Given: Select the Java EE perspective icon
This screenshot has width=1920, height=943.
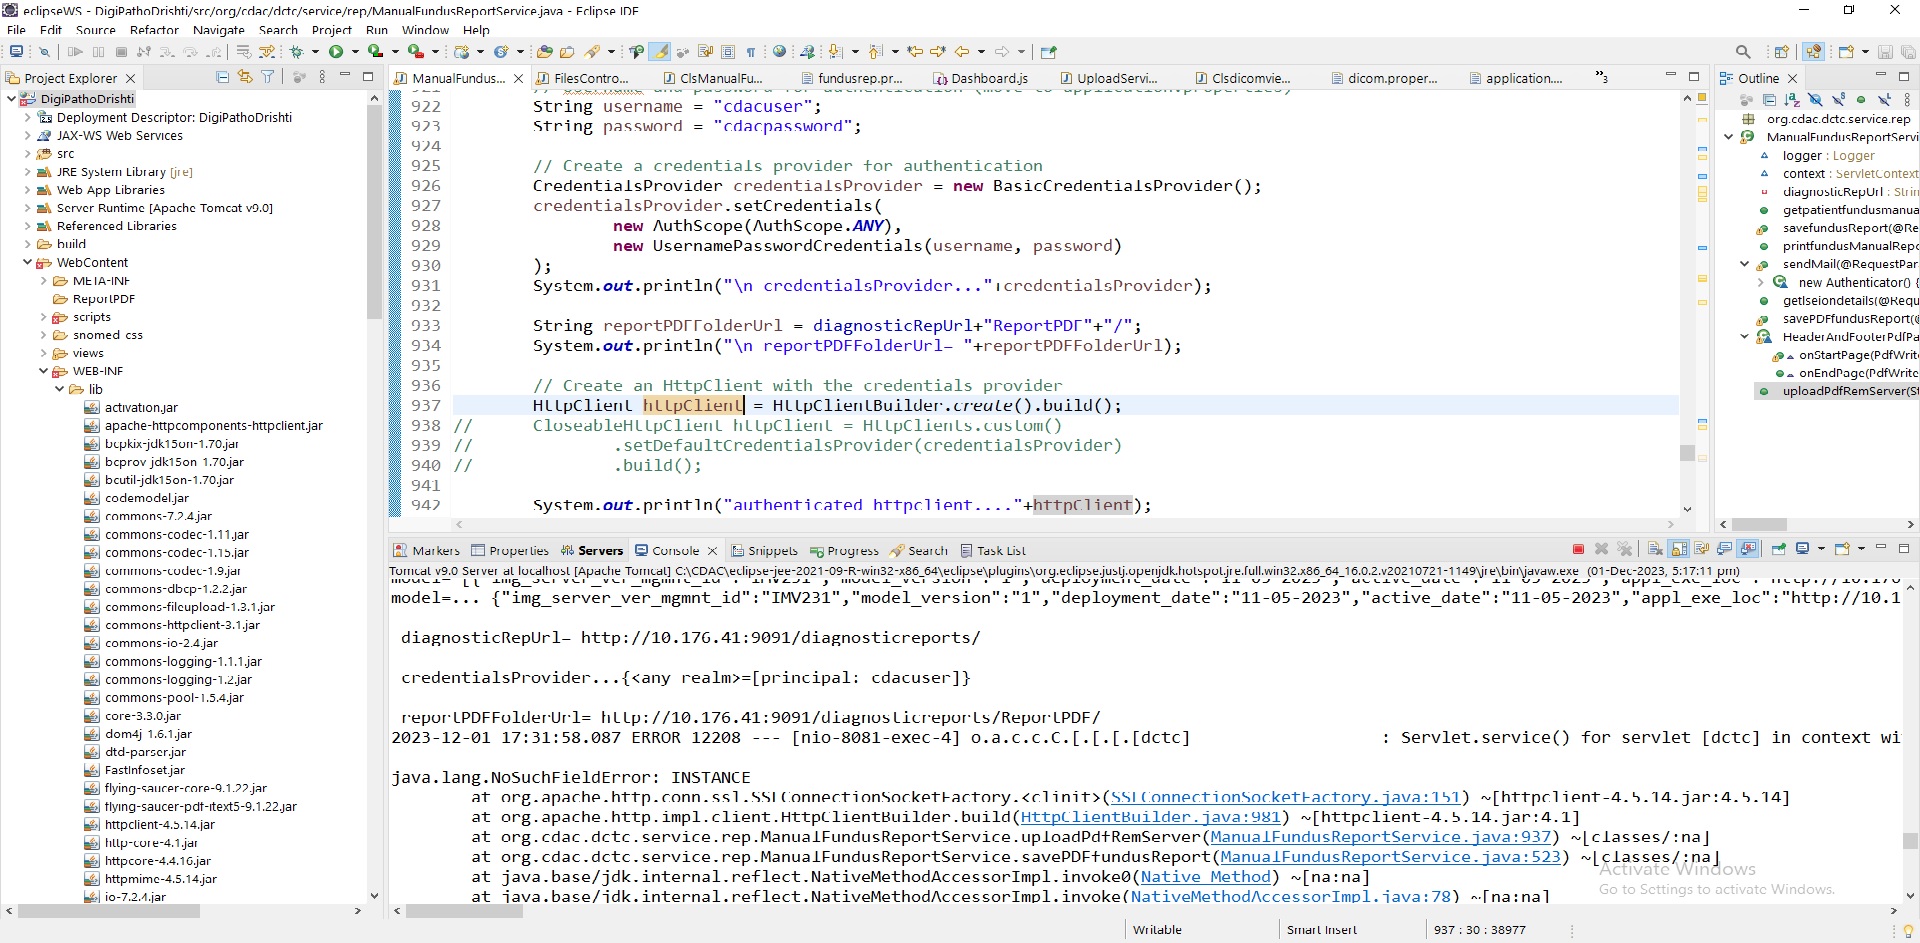Looking at the screenshot, I should 1813,52.
